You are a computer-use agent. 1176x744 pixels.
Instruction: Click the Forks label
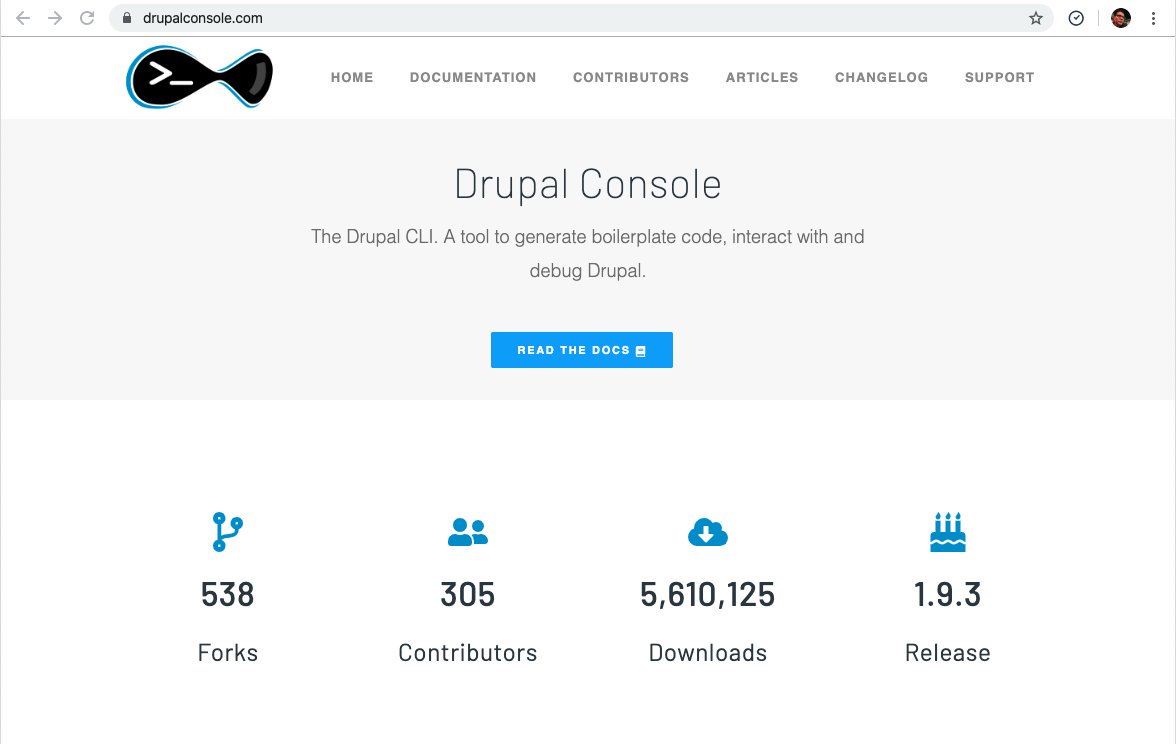pos(228,652)
